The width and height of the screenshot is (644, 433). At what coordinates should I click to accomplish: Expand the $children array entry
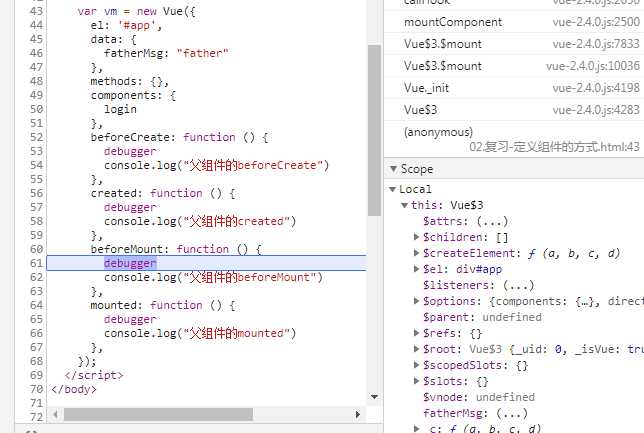point(416,237)
